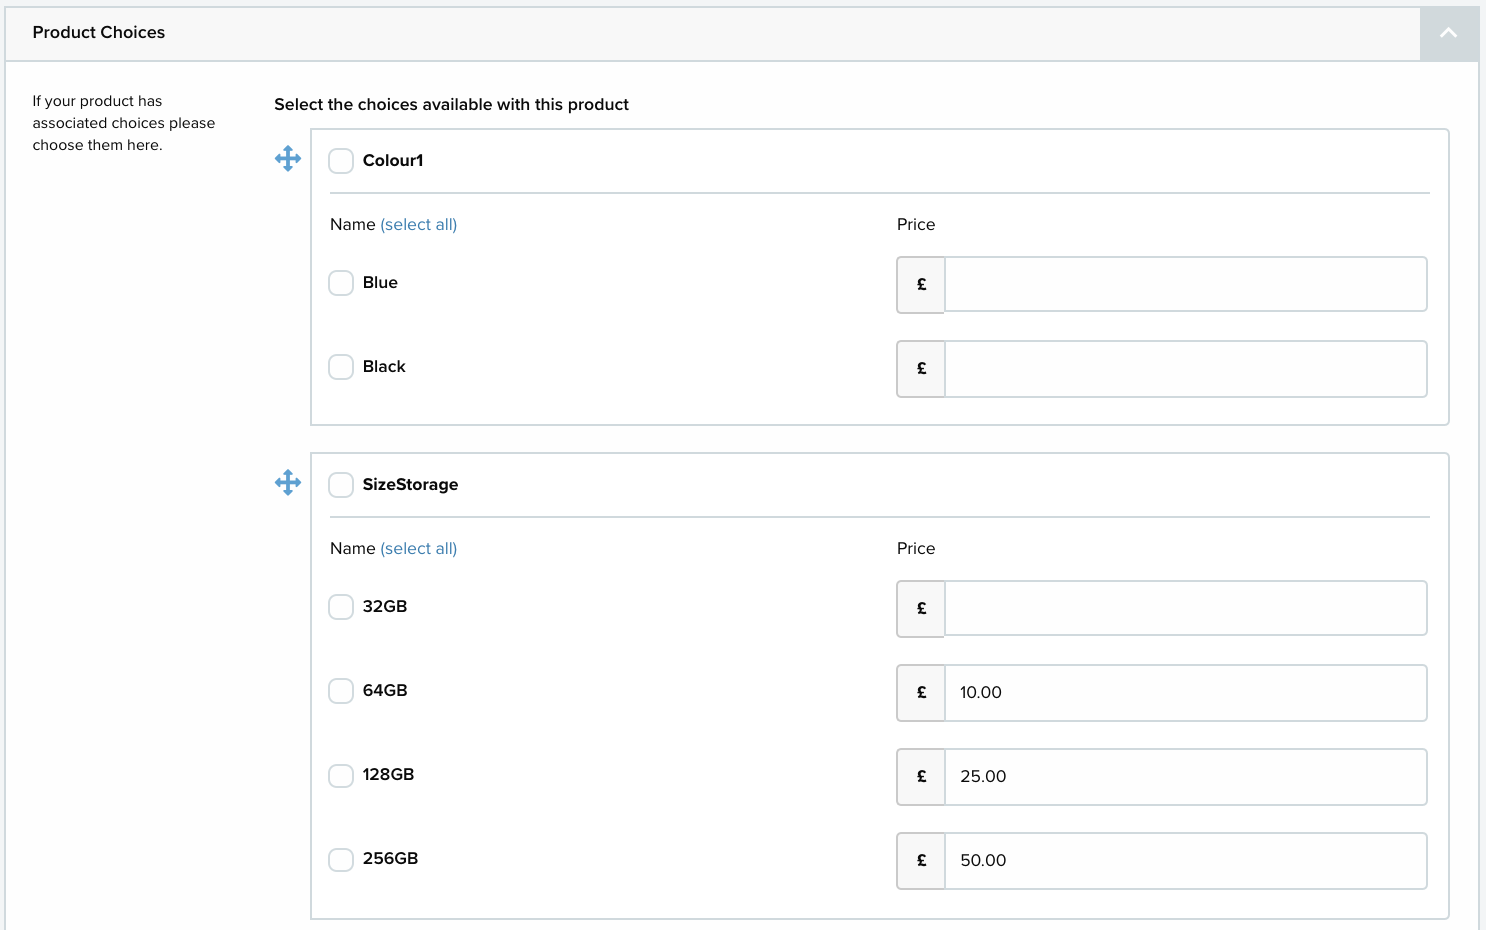Image resolution: width=1486 pixels, height=930 pixels.
Task: Click select all under Colour1
Action: (x=419, y=225)
